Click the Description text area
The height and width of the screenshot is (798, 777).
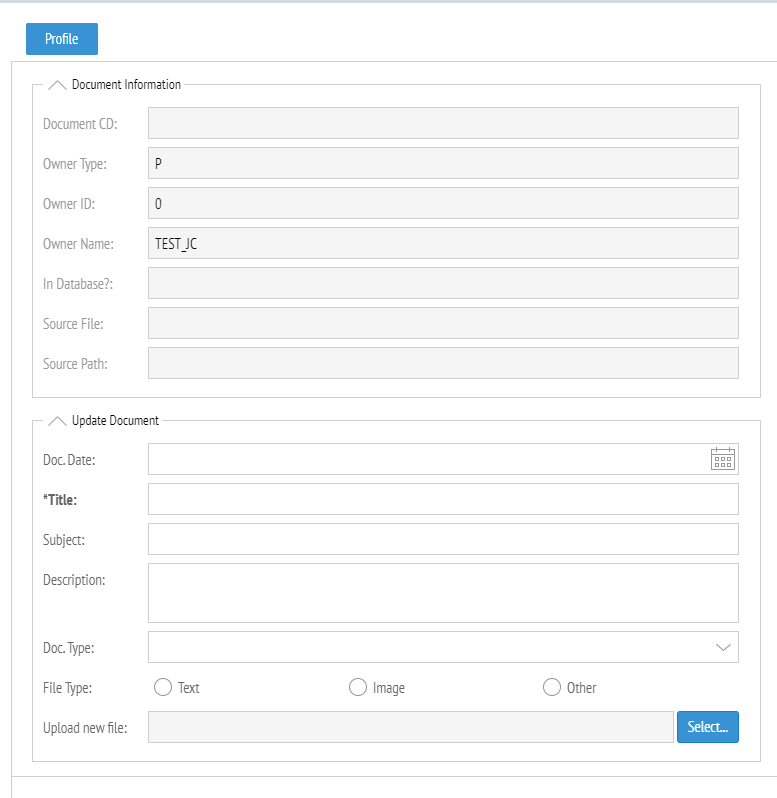point(443,593)
